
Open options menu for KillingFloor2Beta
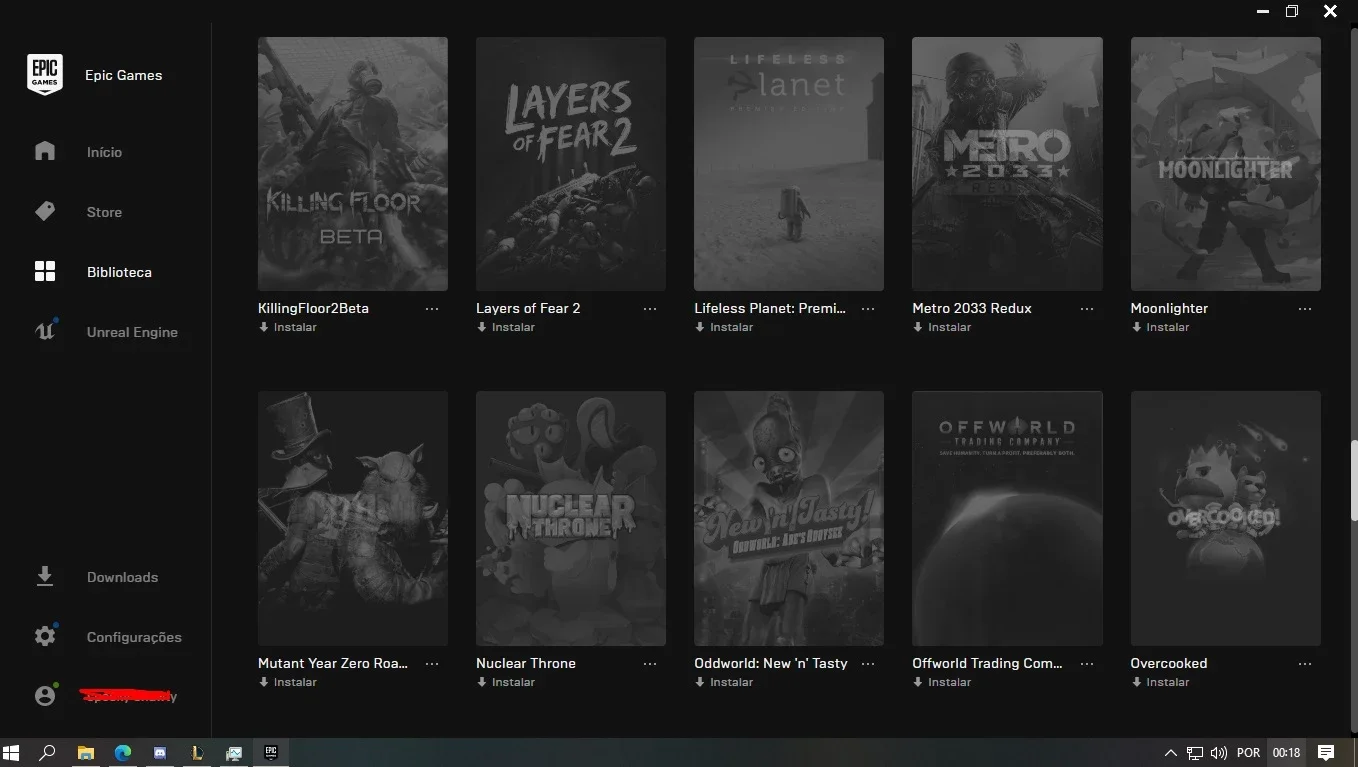point(432,309)
